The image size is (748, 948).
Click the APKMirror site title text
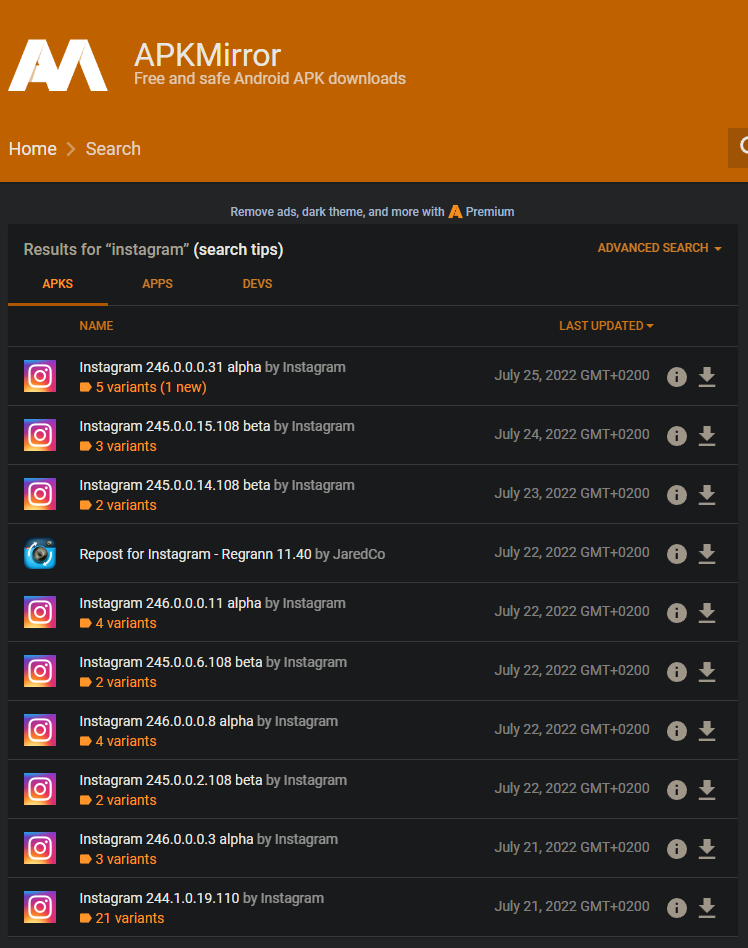[x=207, y=55]
